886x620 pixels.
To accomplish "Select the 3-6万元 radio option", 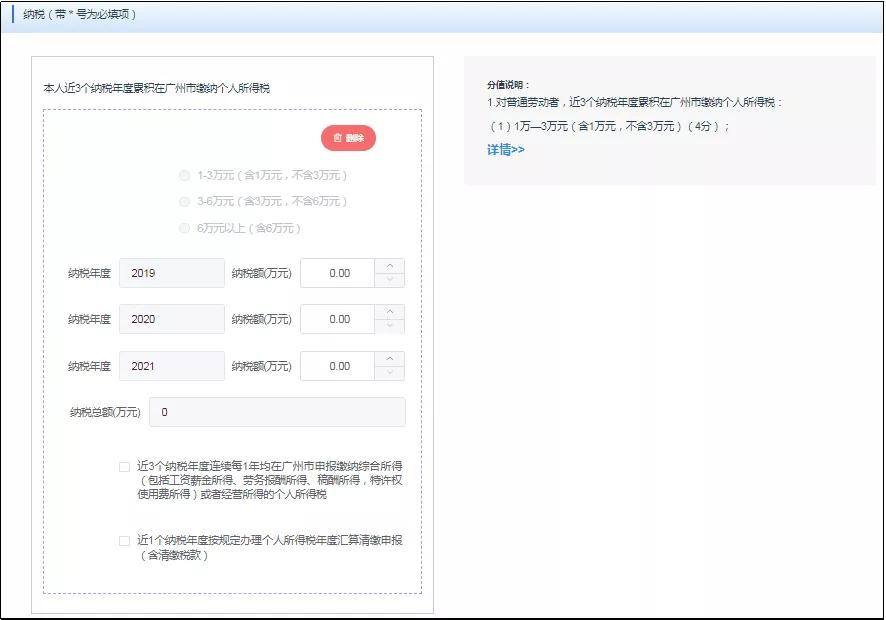I will 184,201.
